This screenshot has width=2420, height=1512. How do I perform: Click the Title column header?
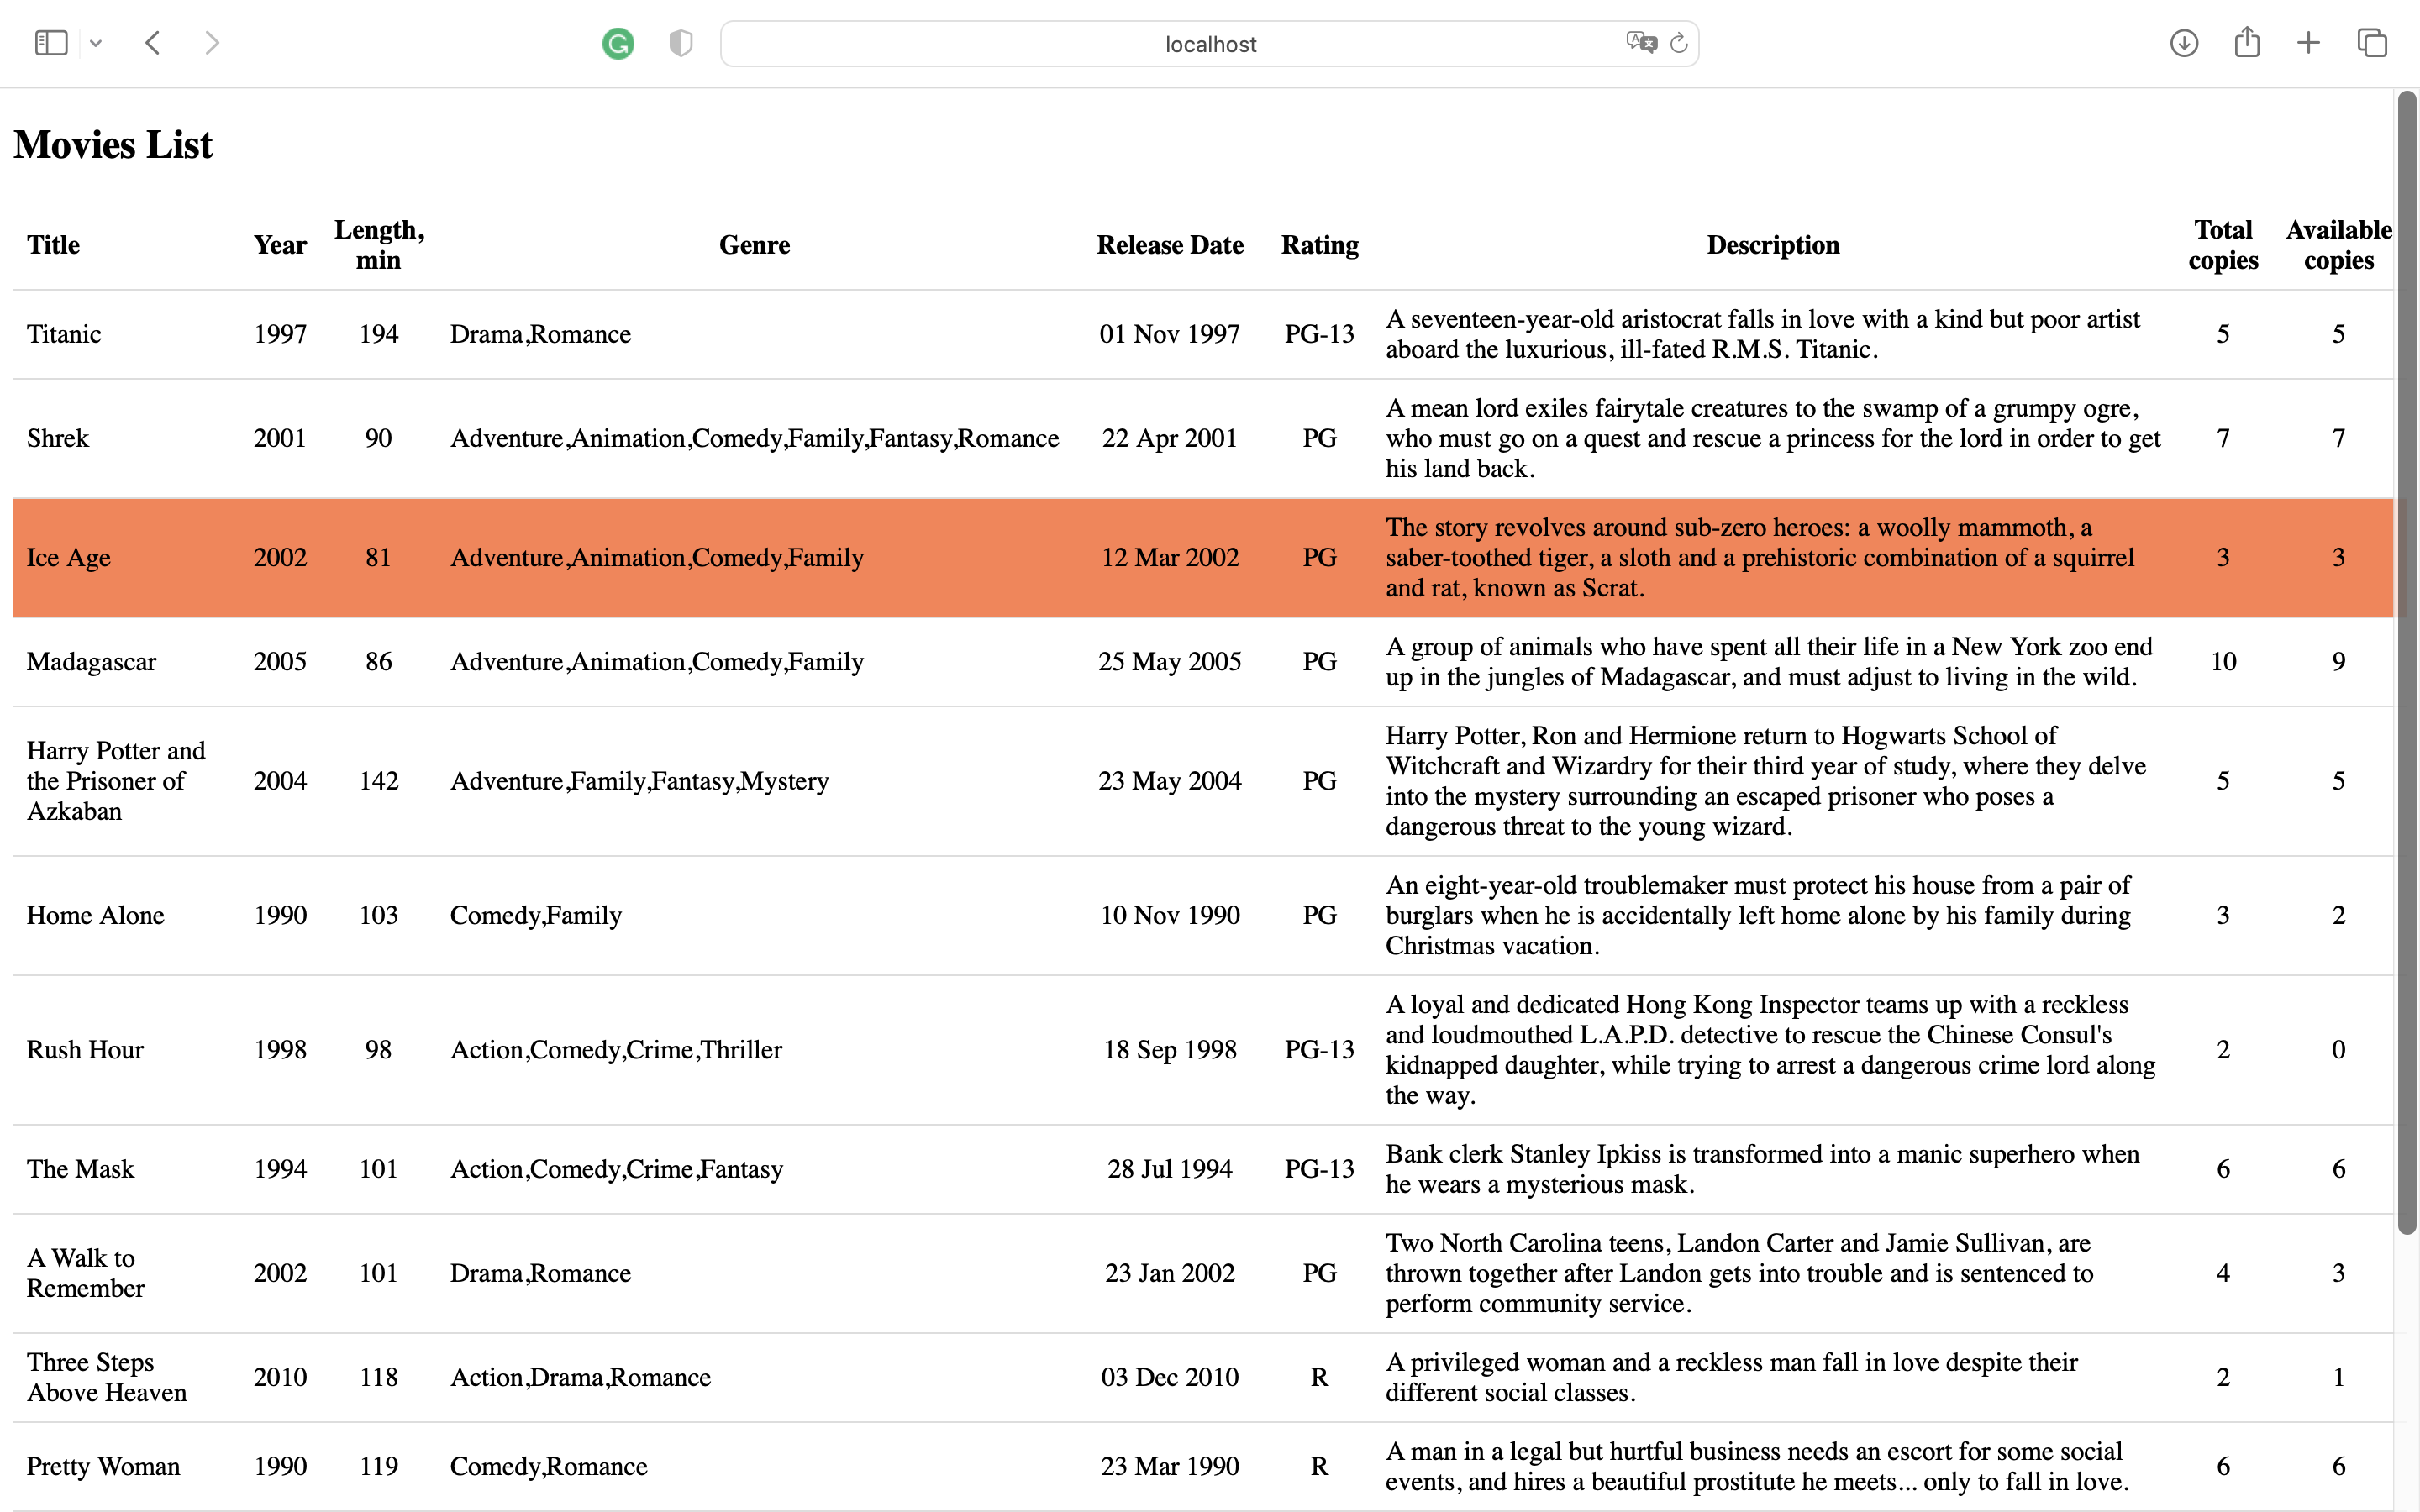coord(53,245)
